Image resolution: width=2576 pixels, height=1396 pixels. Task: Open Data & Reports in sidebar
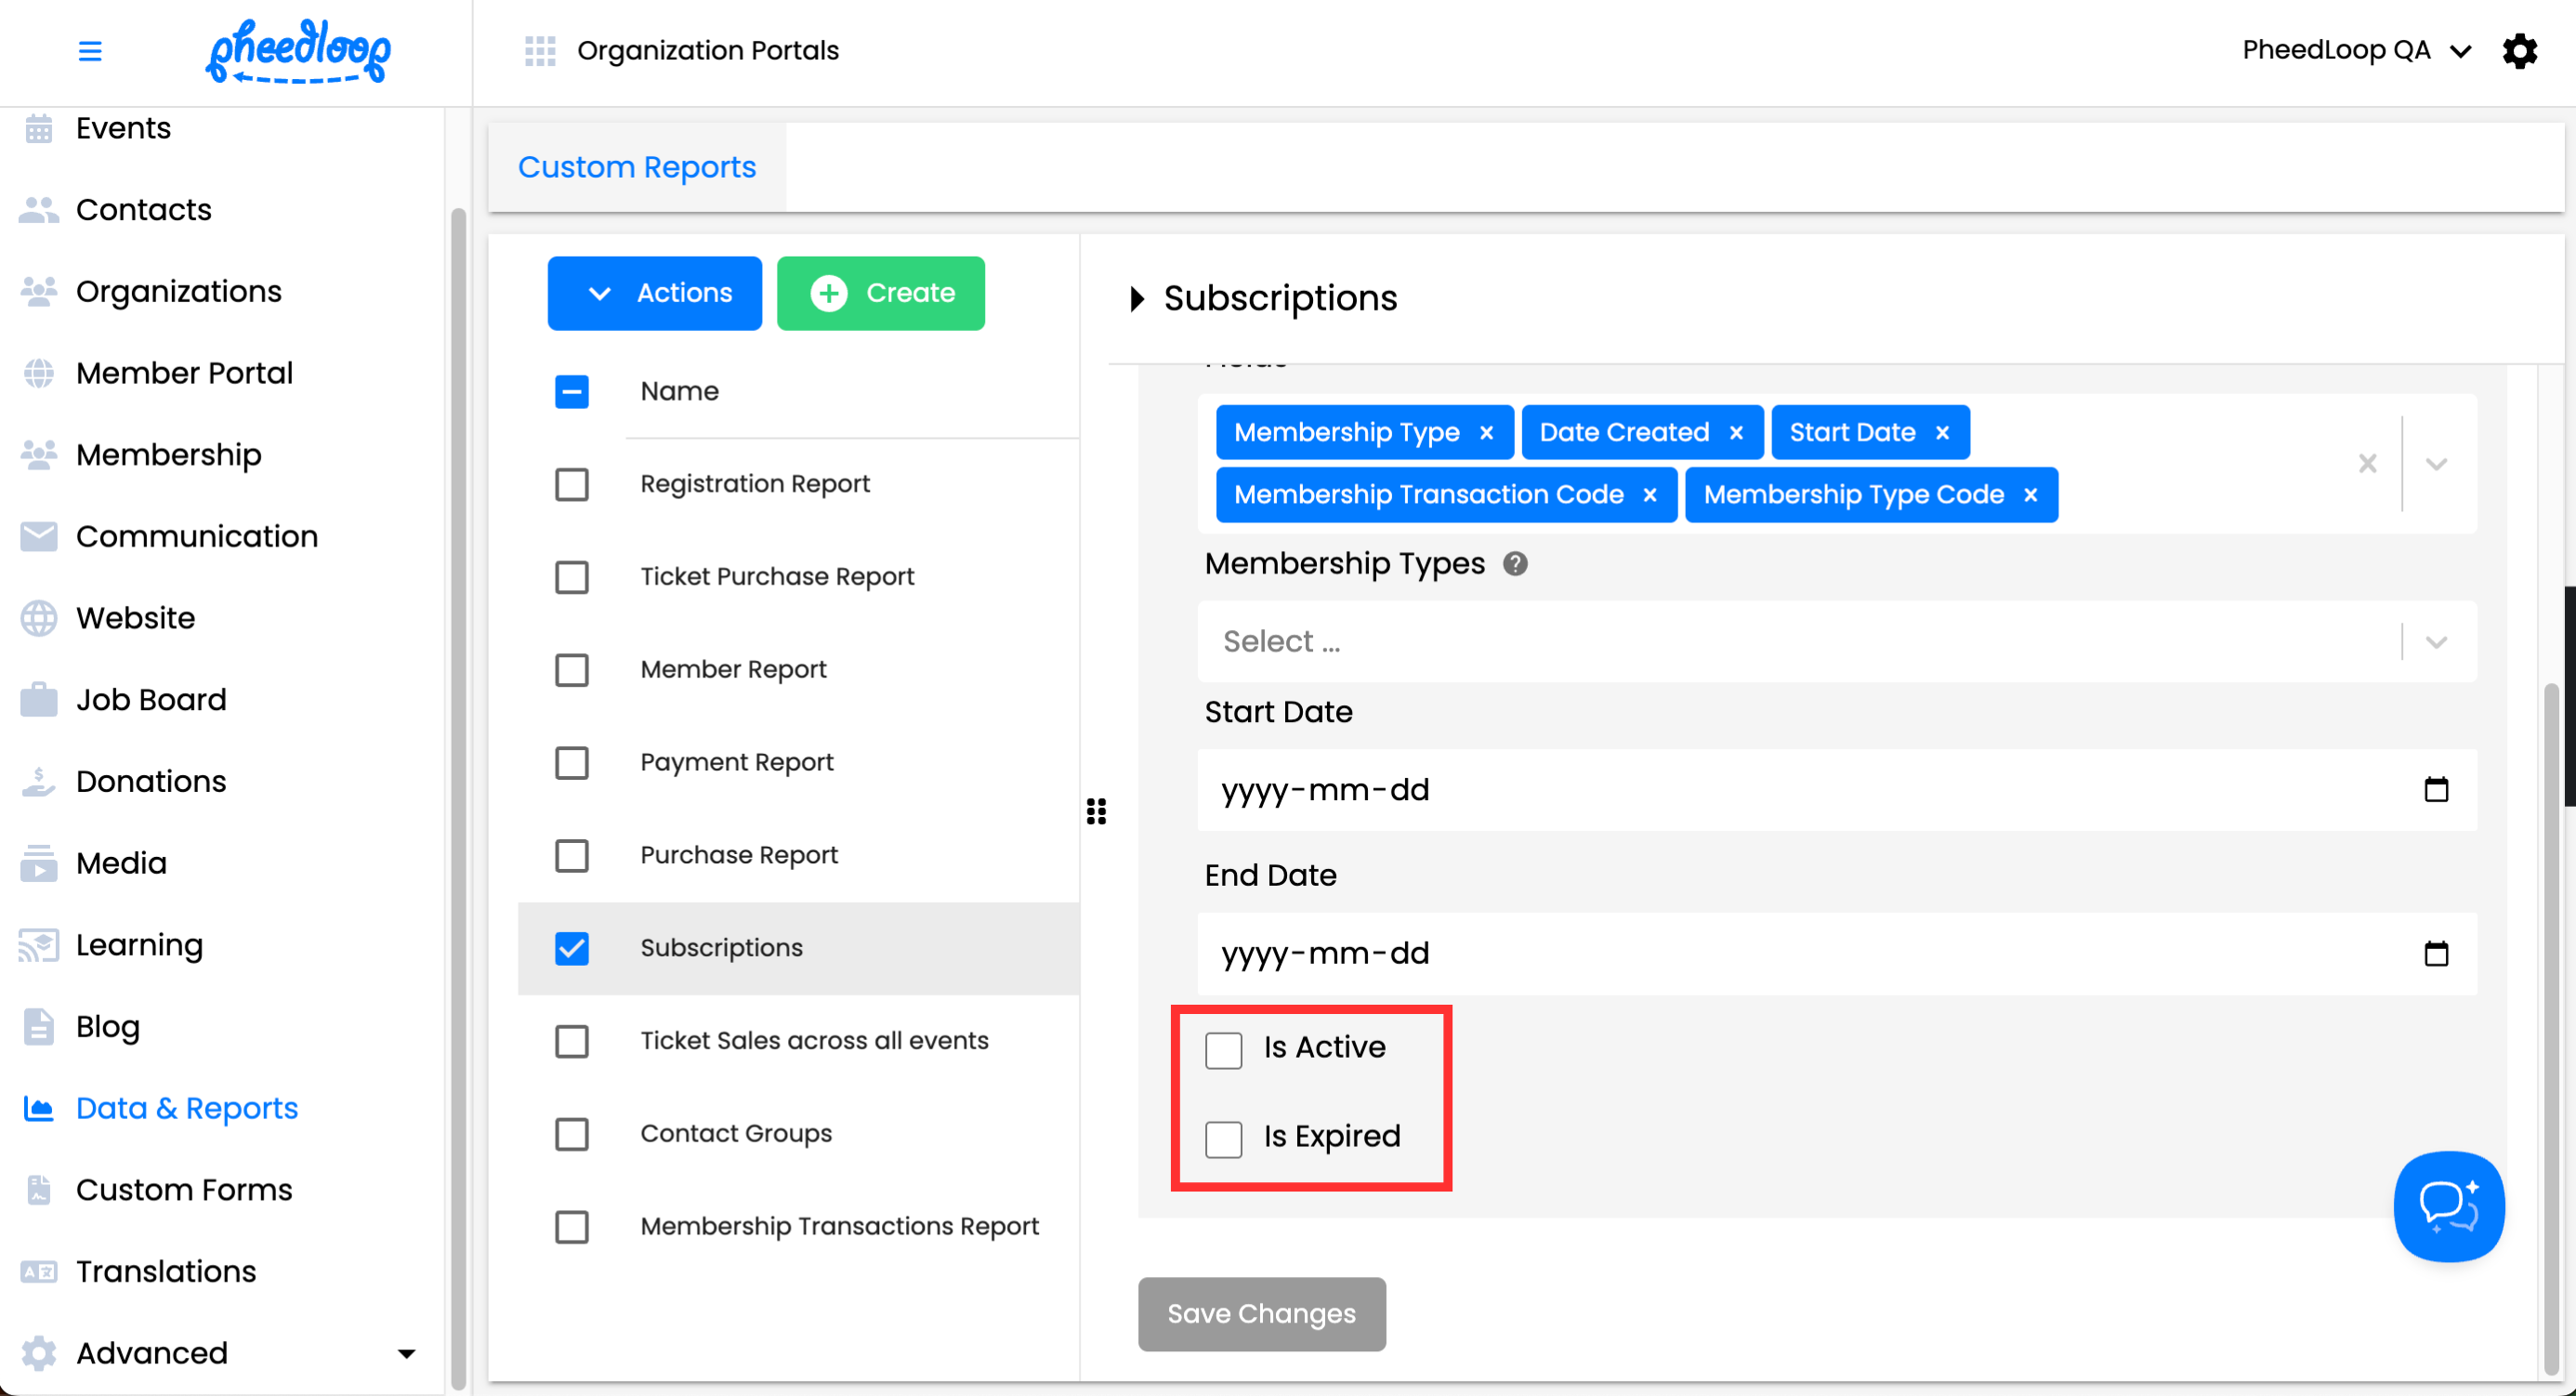pos(187,1108)
